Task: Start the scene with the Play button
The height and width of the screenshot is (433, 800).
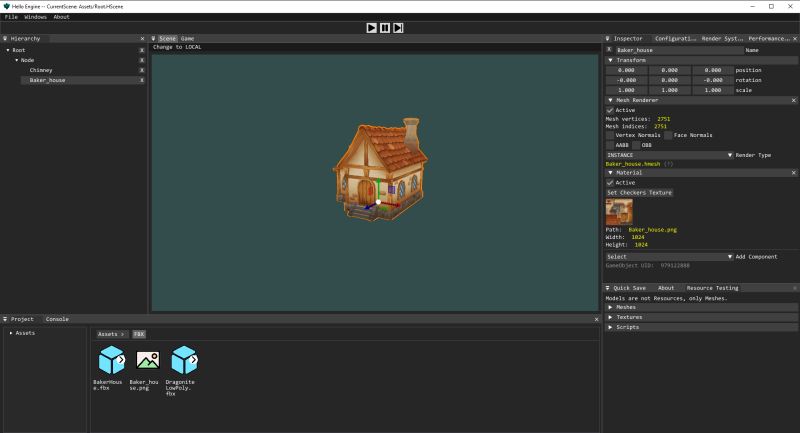Action: tap(371, 28)
